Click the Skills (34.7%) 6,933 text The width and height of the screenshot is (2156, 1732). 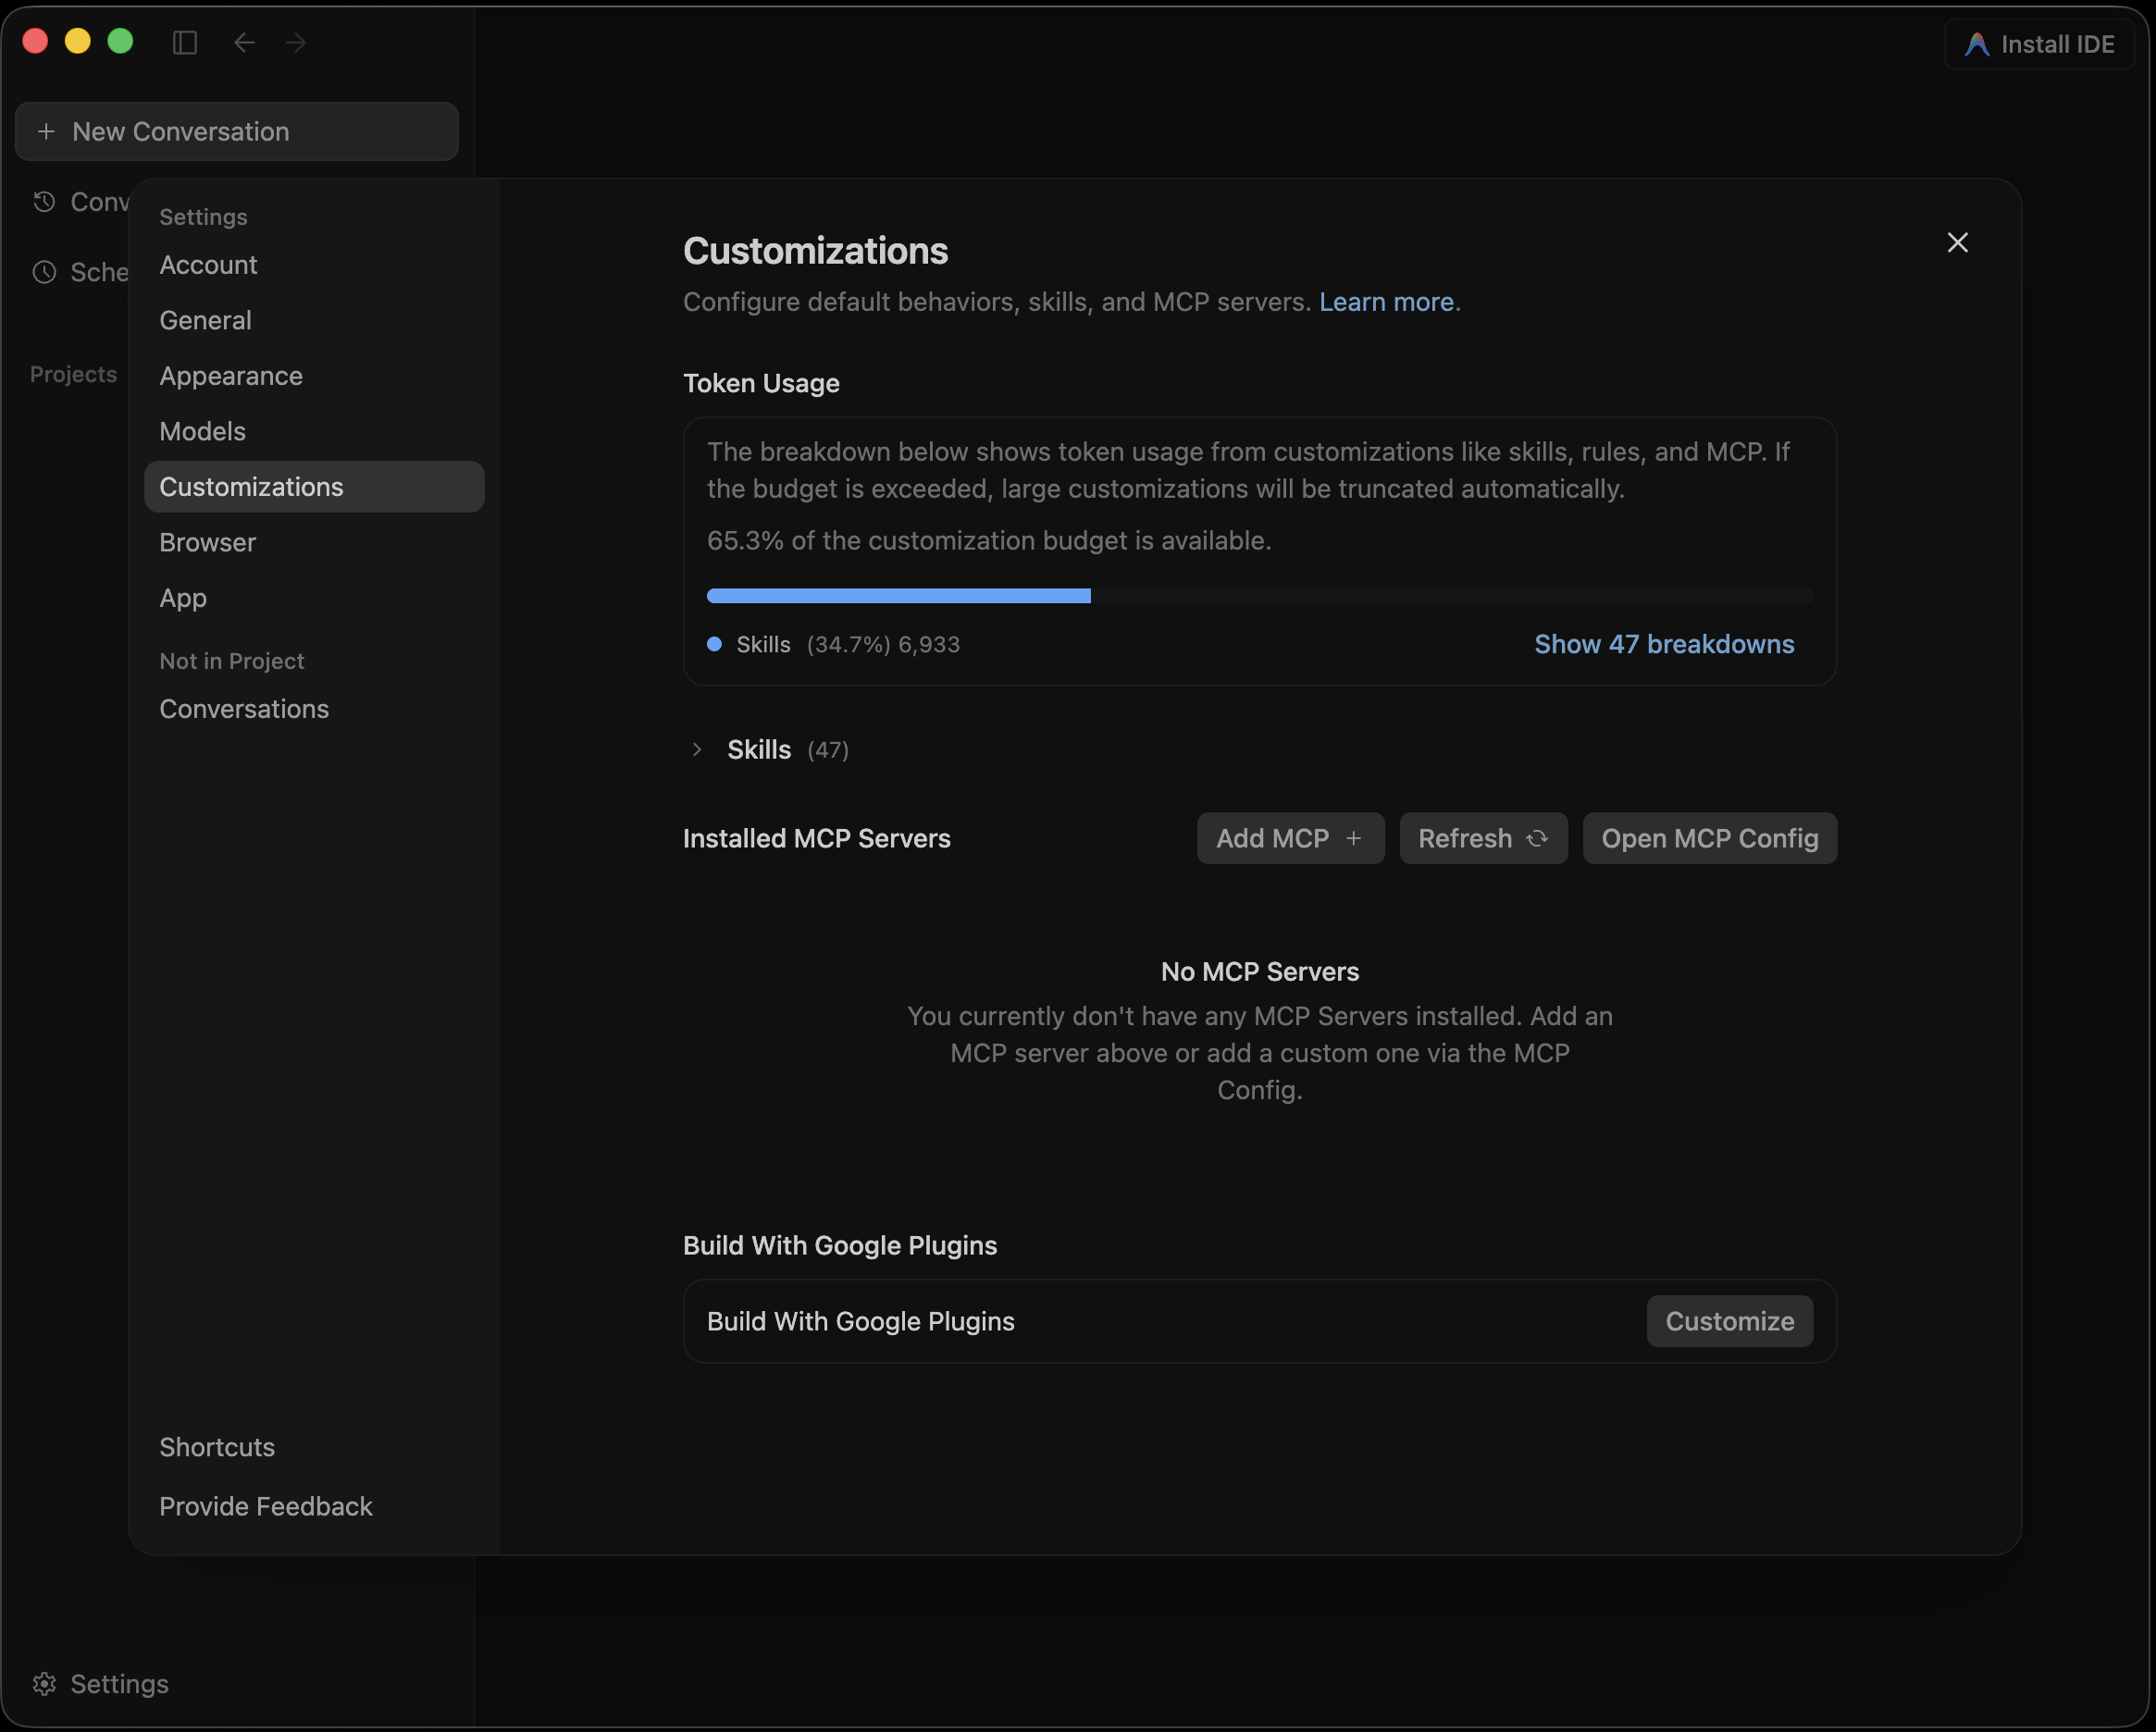click(848, 644)
